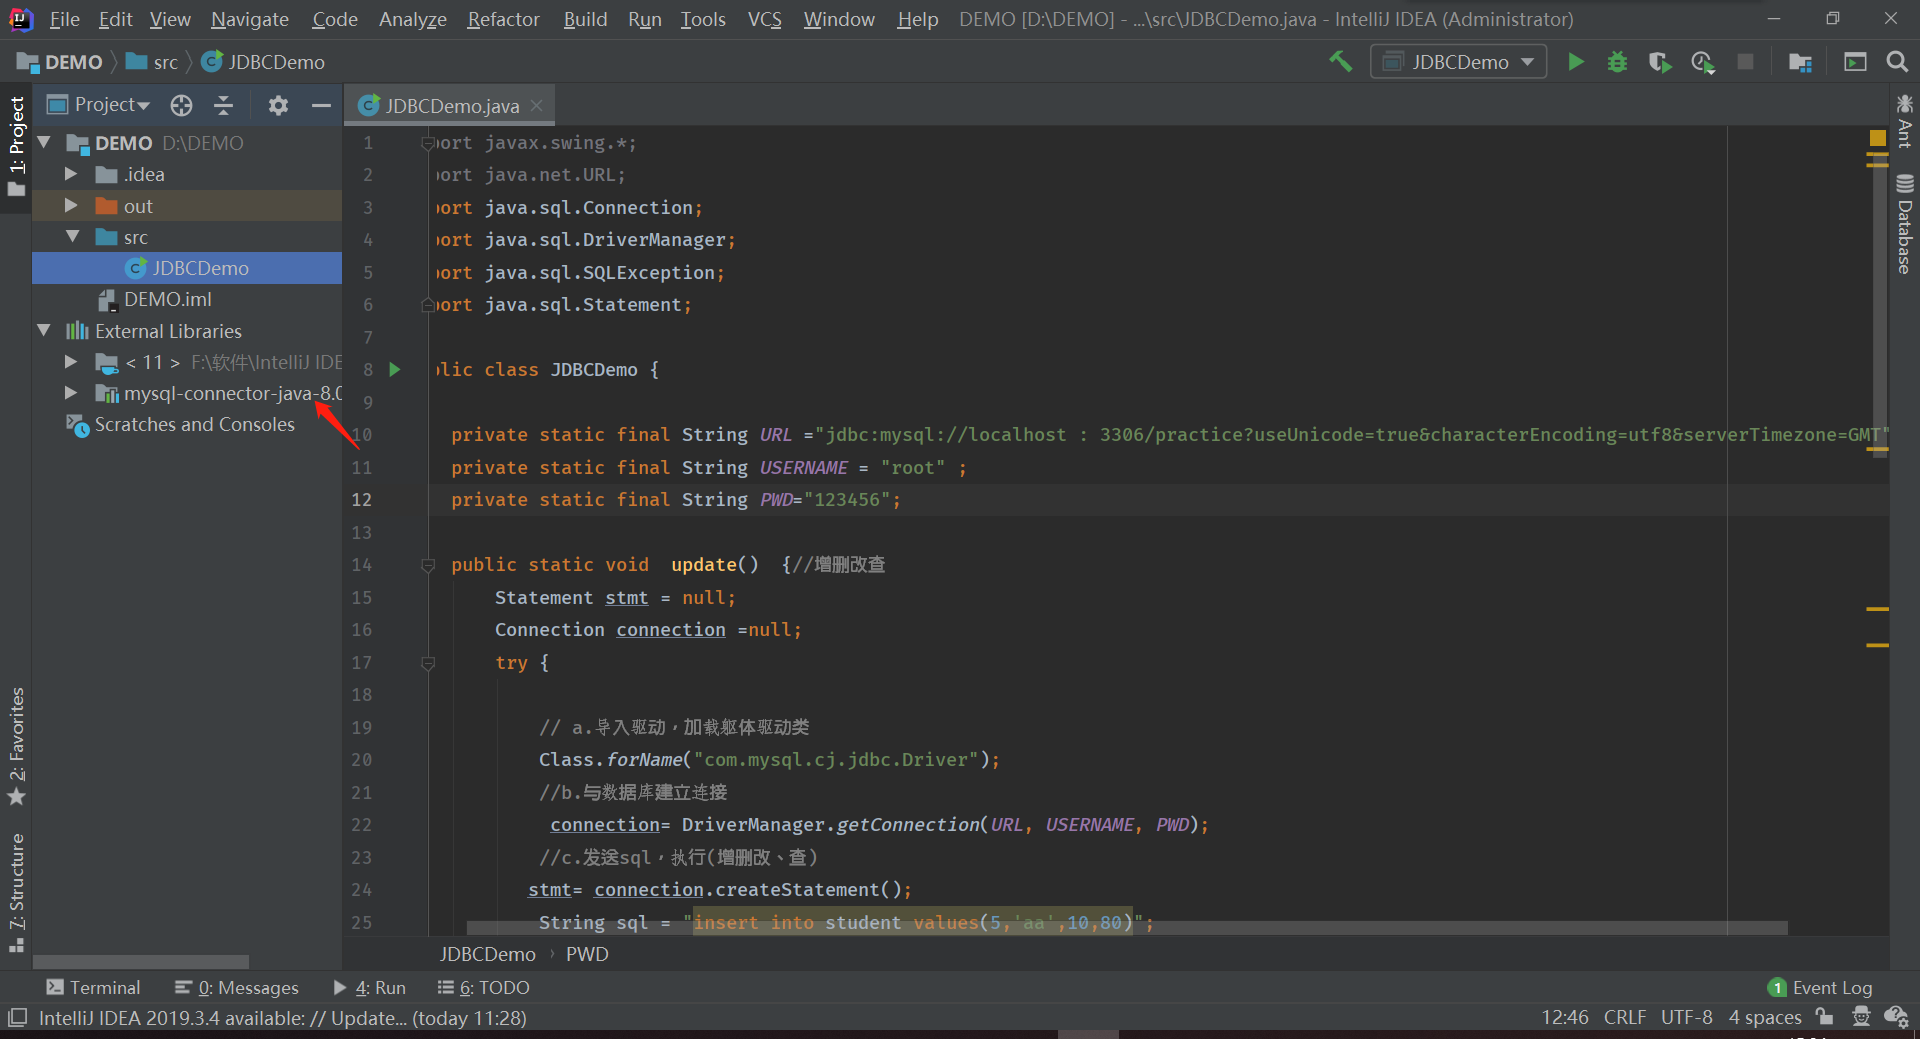
Task: Expand the .idea folder
Action: [x=71, y=174]
